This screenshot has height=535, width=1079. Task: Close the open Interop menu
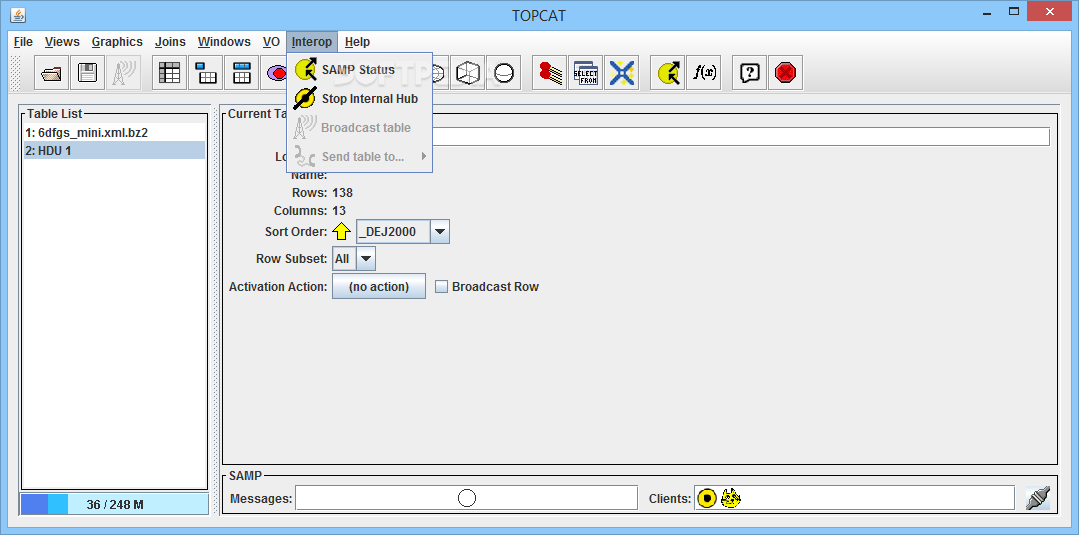point(312,42)
